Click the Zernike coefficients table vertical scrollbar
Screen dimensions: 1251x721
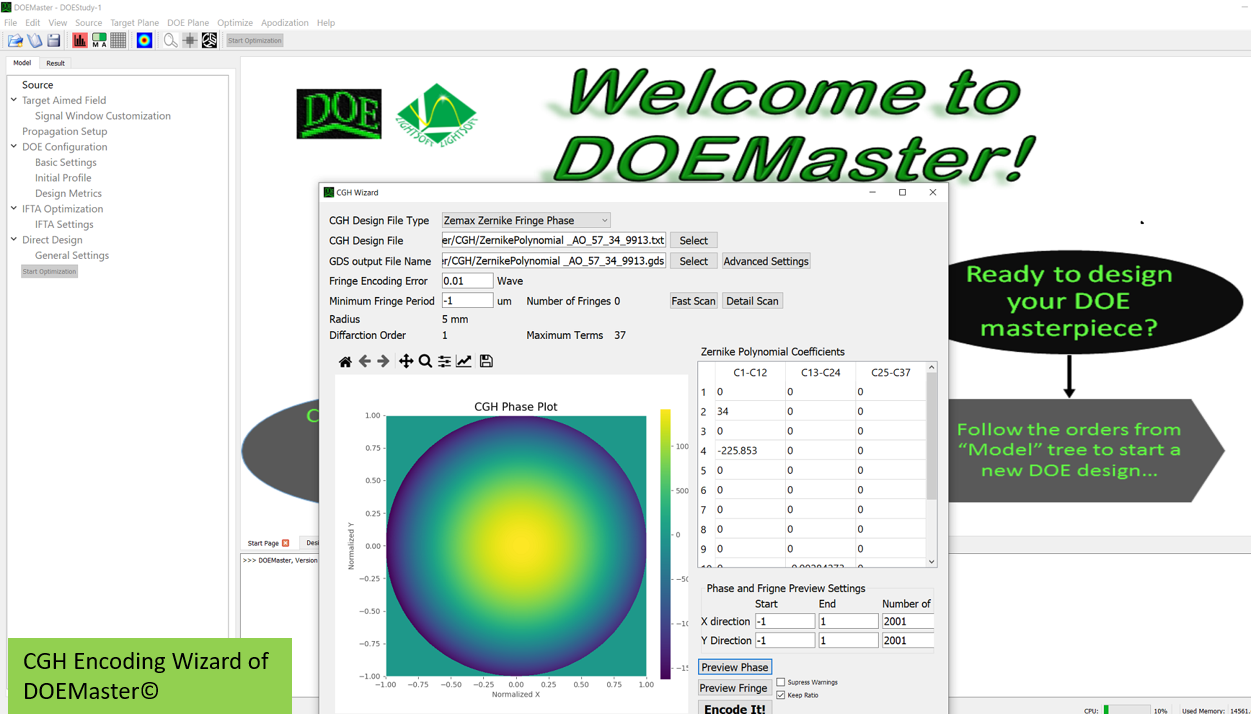tap(931, 440)
